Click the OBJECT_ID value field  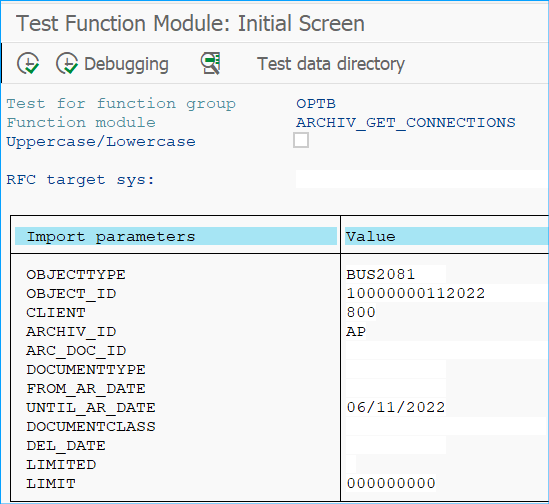(x=447, y=293)
